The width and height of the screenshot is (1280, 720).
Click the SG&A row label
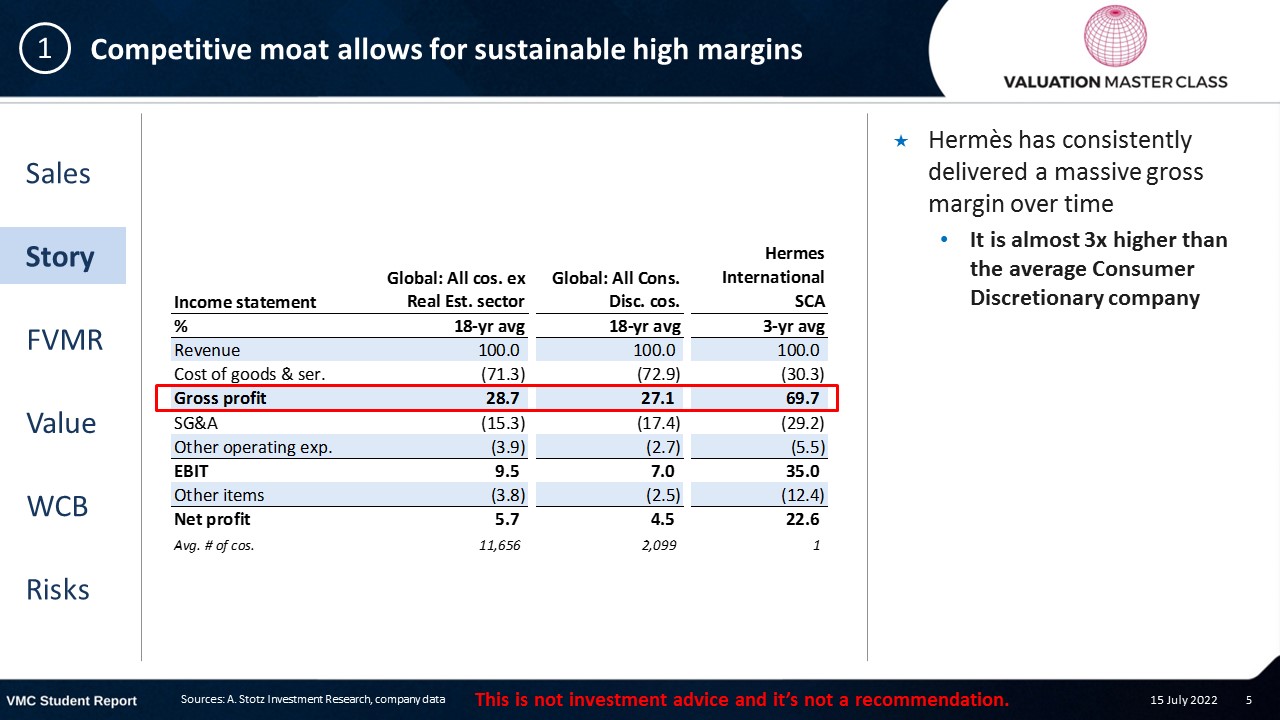[196, 423]
